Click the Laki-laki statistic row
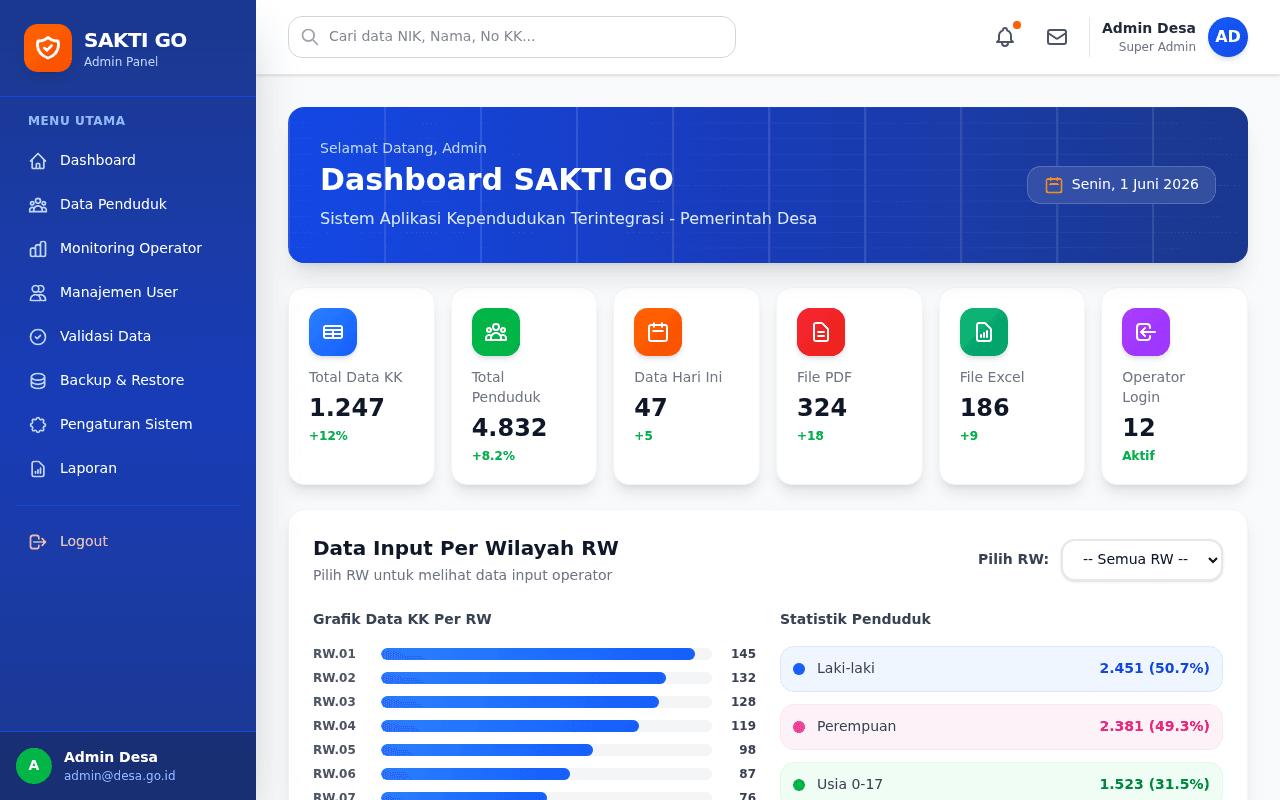Viewport: 1280px width, 800px height. pyautogui.click(x=1001, y=669)
